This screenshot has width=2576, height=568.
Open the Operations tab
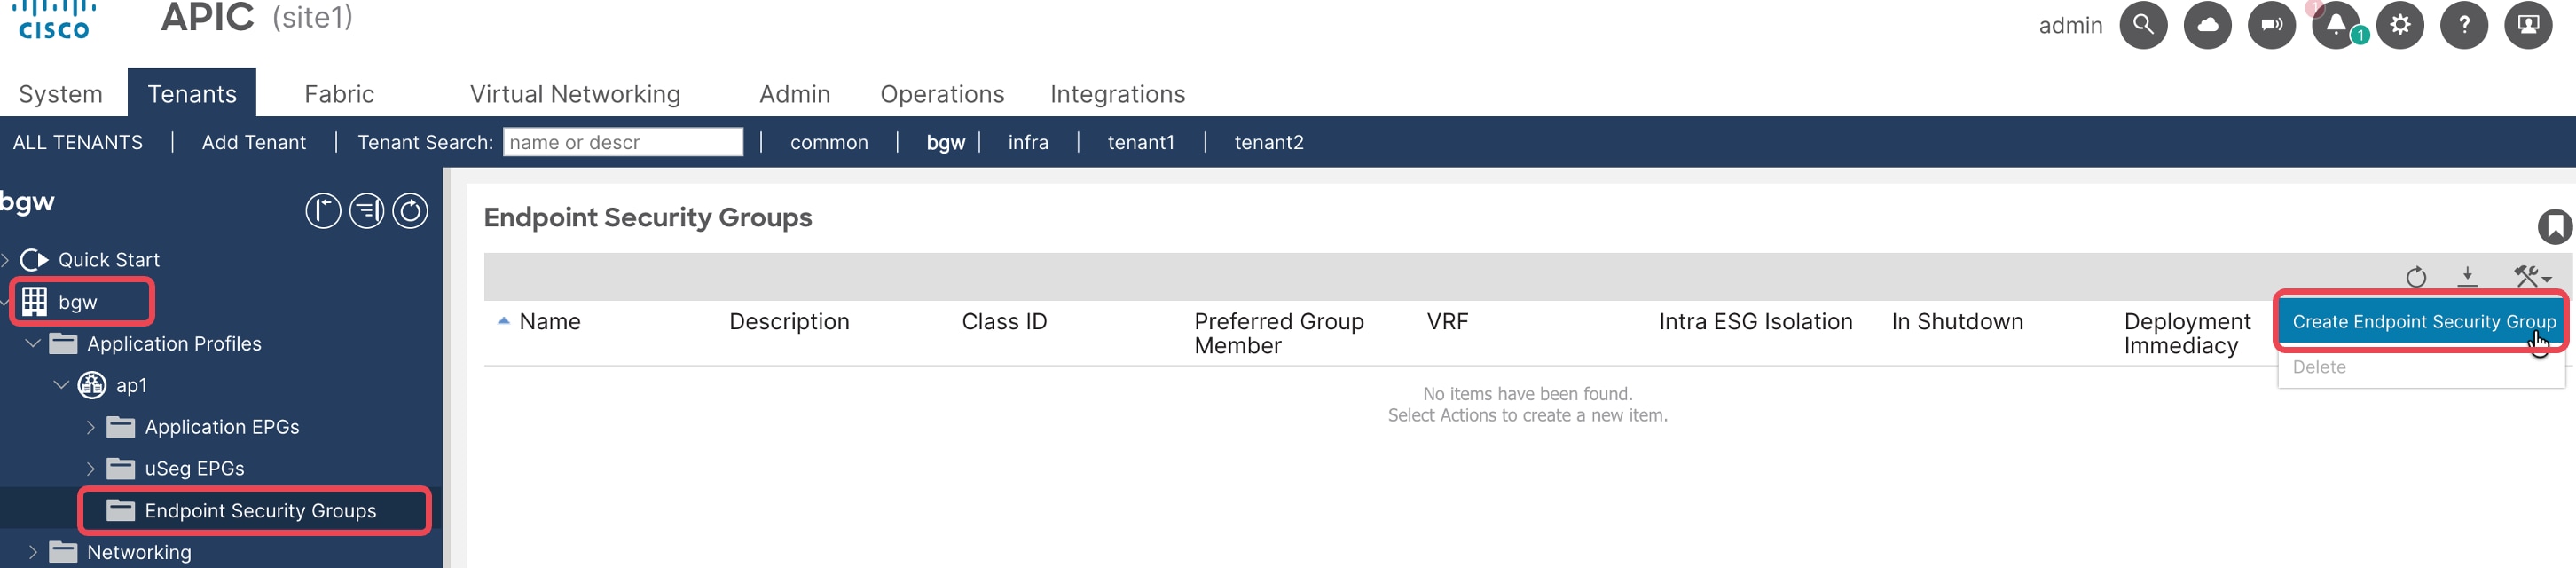(941, 94)
